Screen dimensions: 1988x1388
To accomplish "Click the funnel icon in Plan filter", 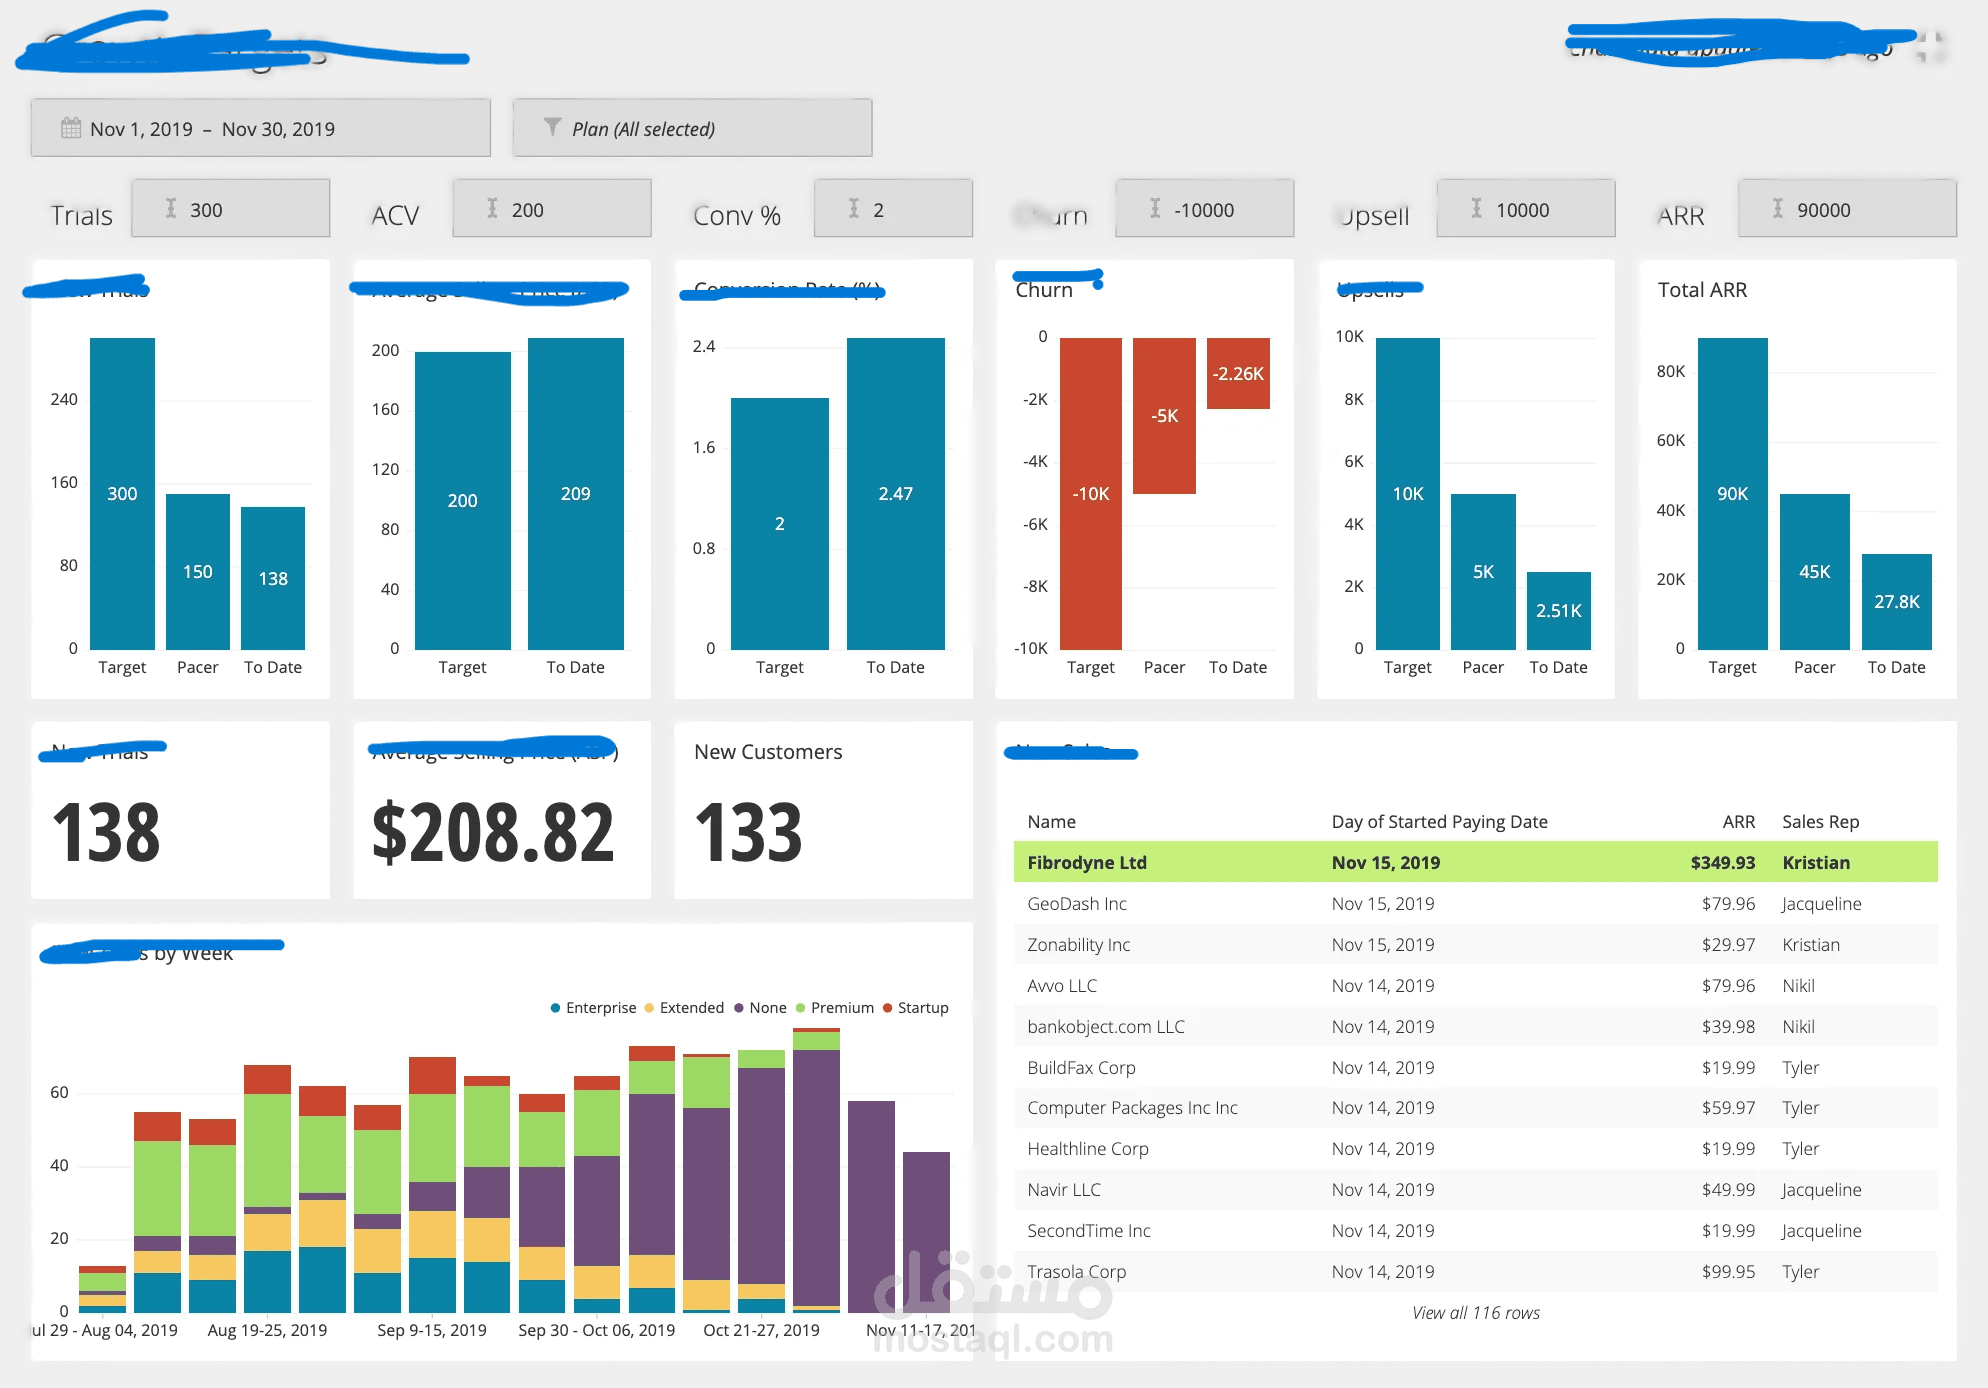I will tap(552, 127).
